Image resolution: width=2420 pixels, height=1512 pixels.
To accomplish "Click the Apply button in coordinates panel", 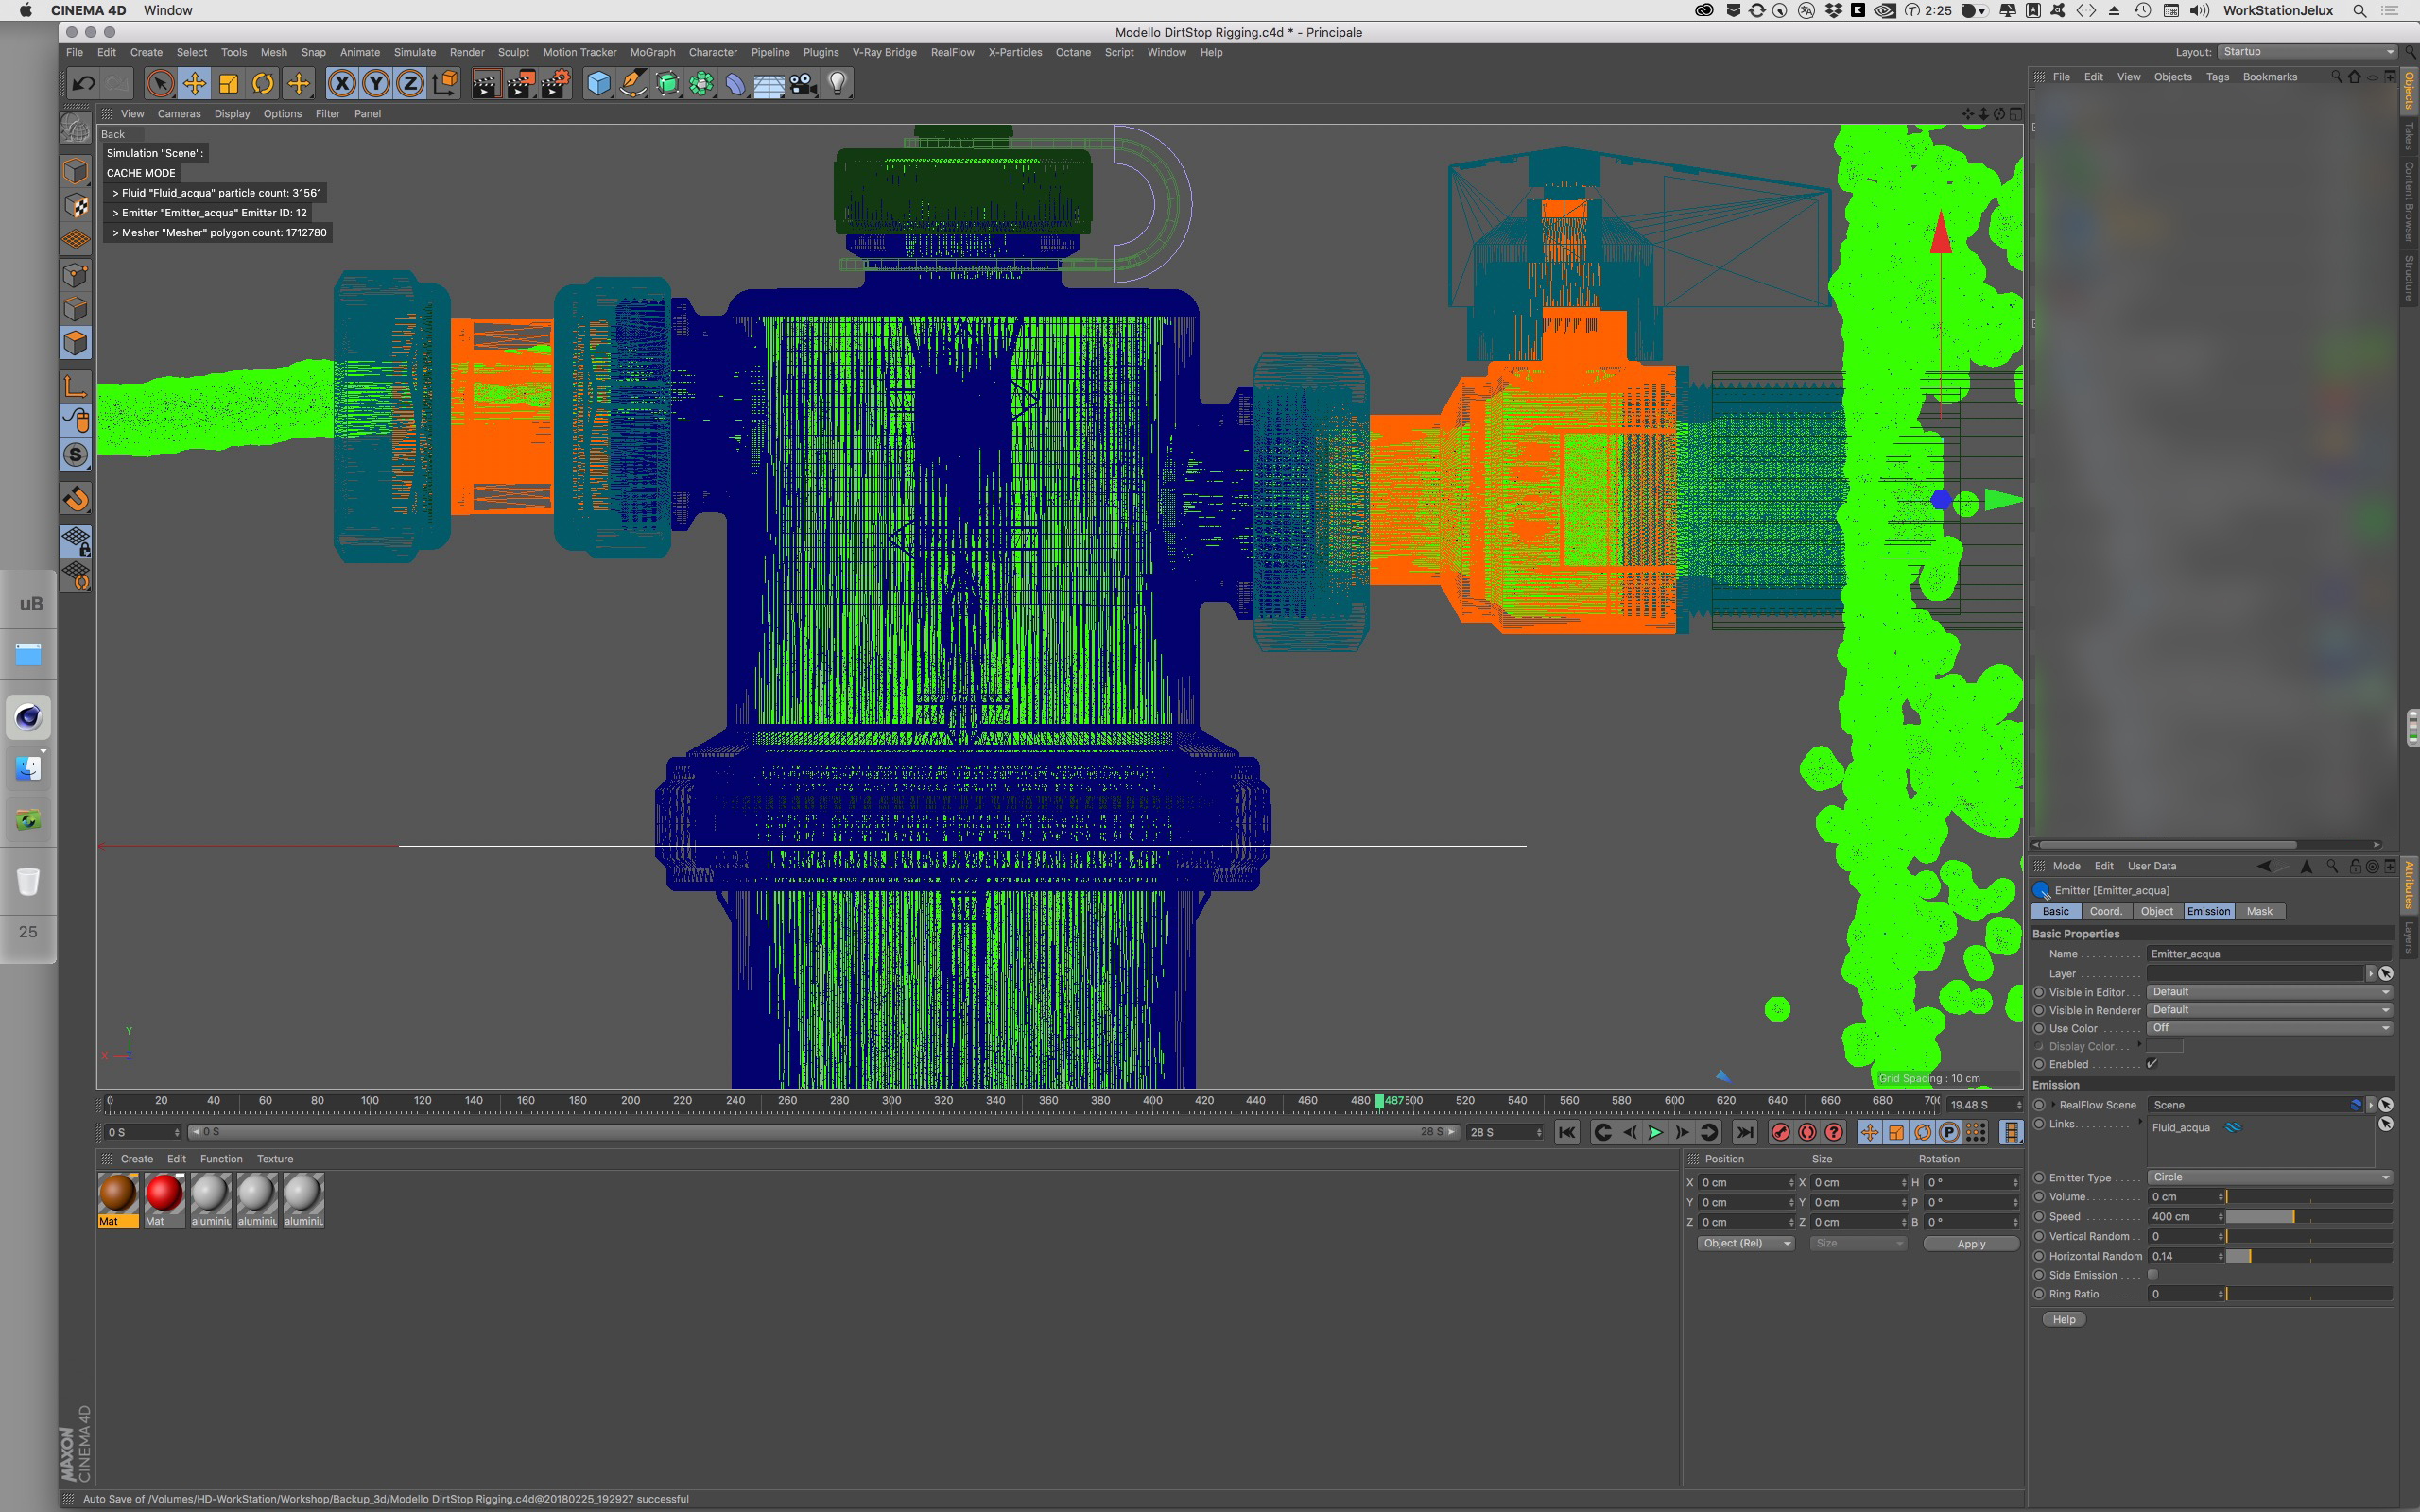I will tap(1970, 1244).
